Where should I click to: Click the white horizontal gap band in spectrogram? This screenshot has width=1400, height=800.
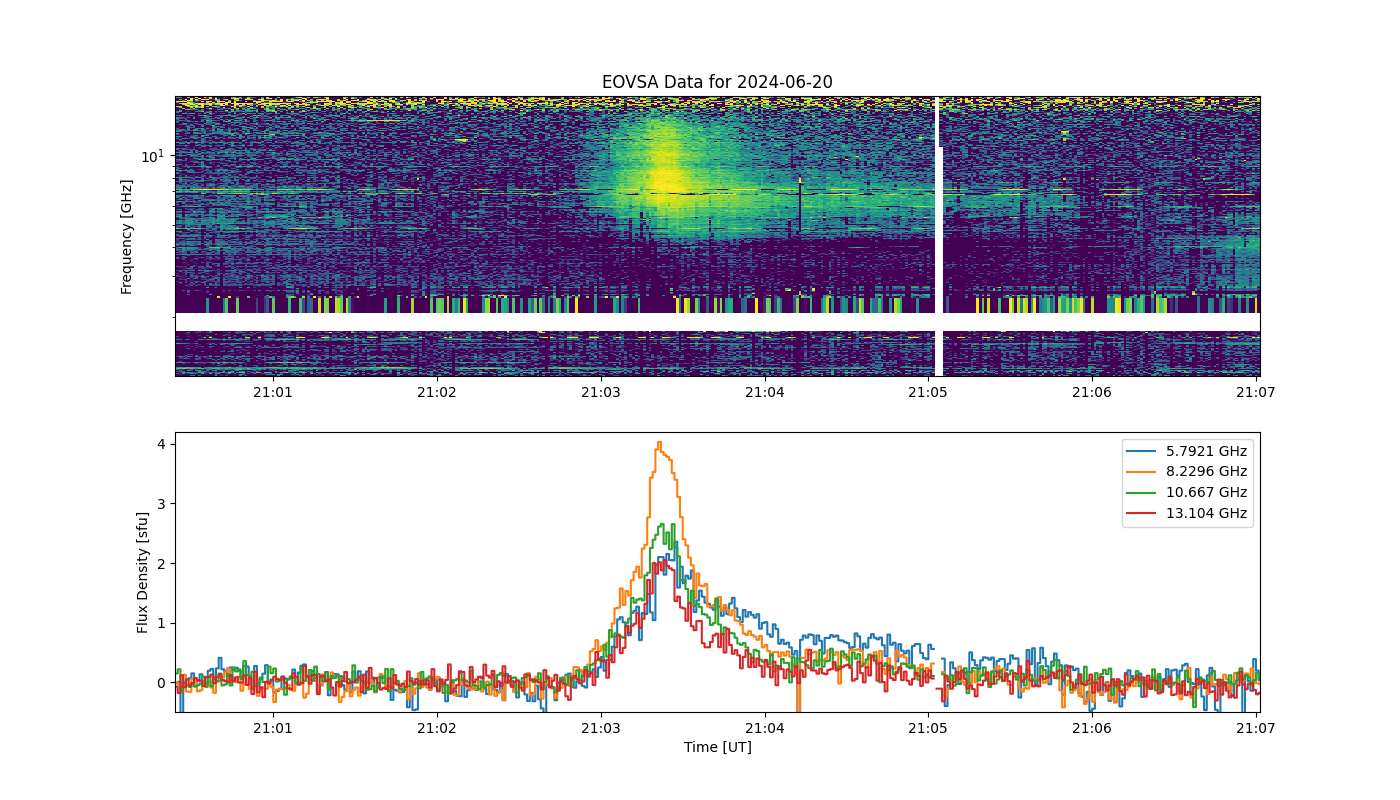pos(717,322)
